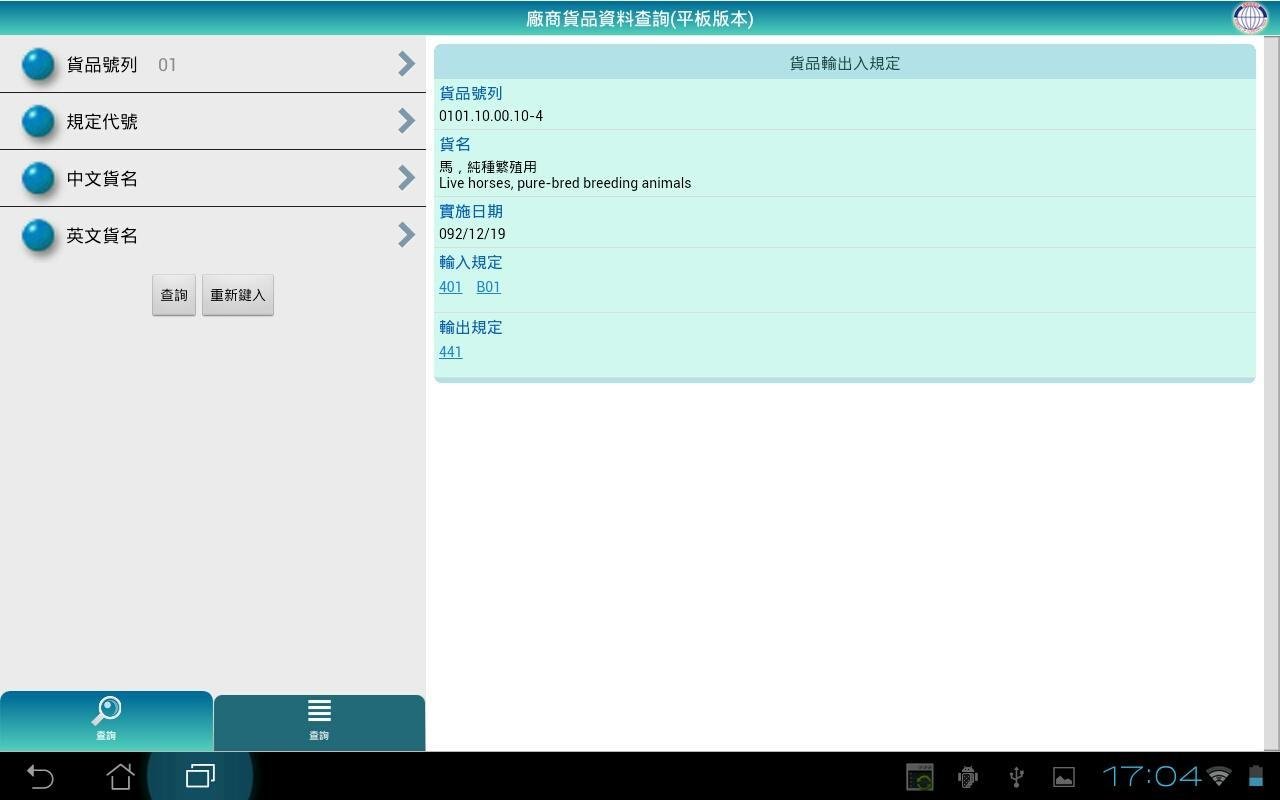The height and width of the screenshot is (800, 1280).
Task: Click the 實施日期 field label
Action: 471,212
